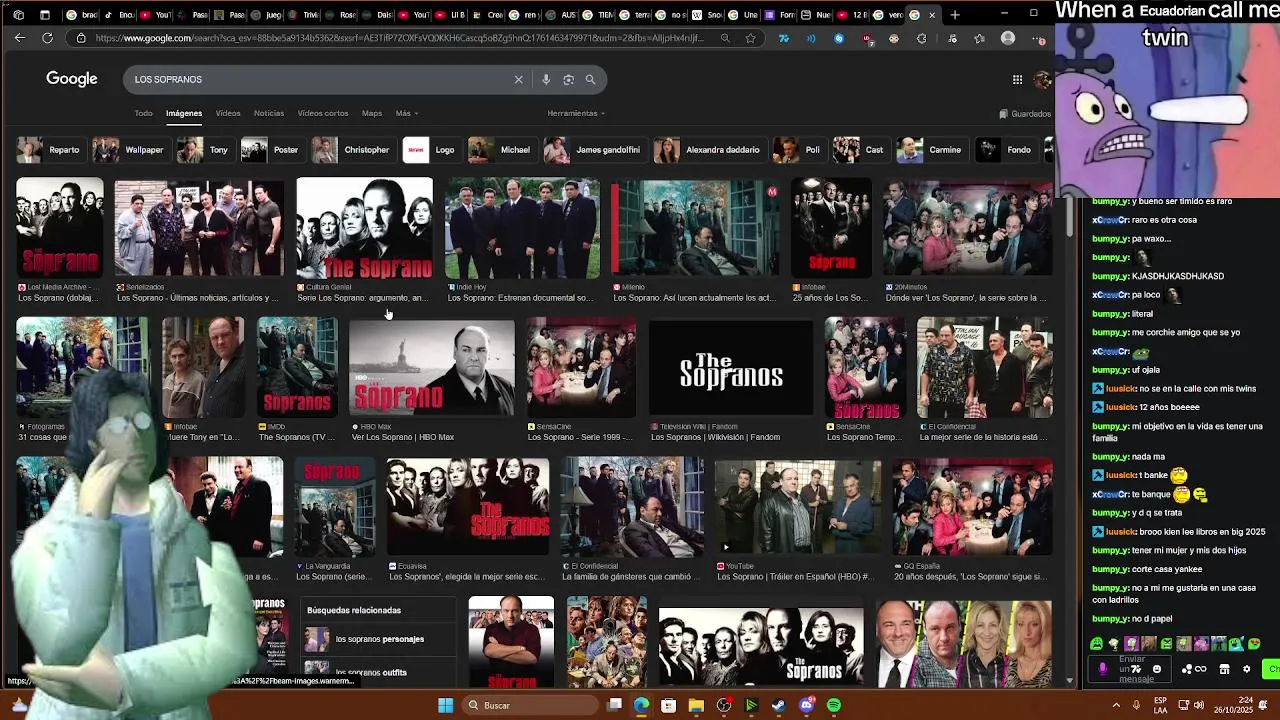Click the pink microphone icon in chat
Screen dimensions: 1280x720
[1103, 669]
